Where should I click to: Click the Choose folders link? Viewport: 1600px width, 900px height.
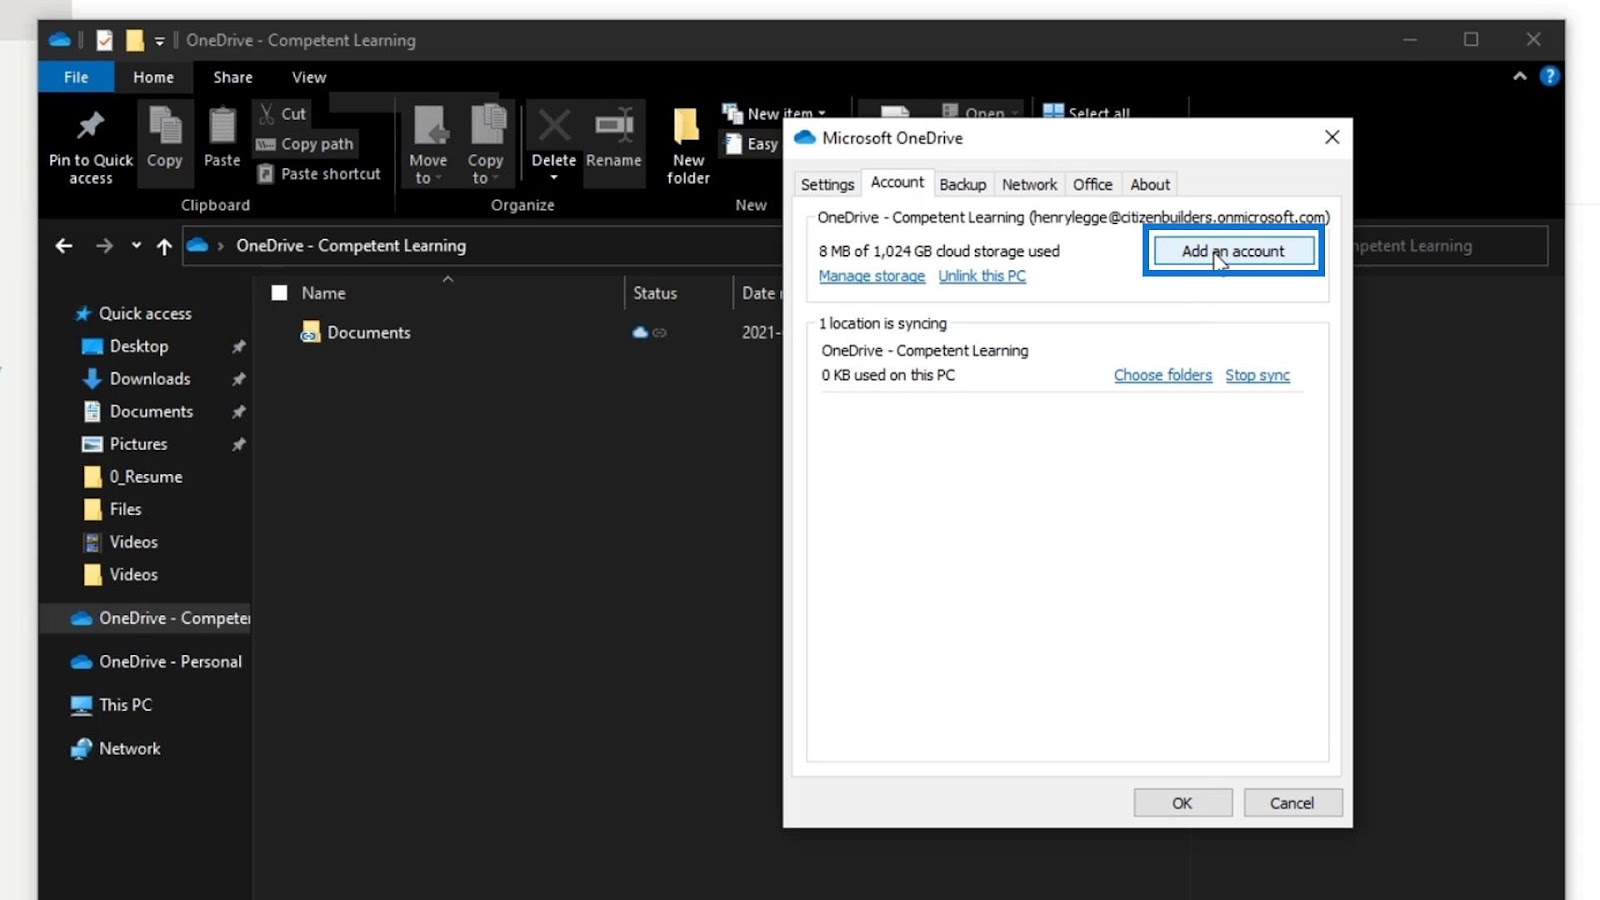coord(1162,375)
